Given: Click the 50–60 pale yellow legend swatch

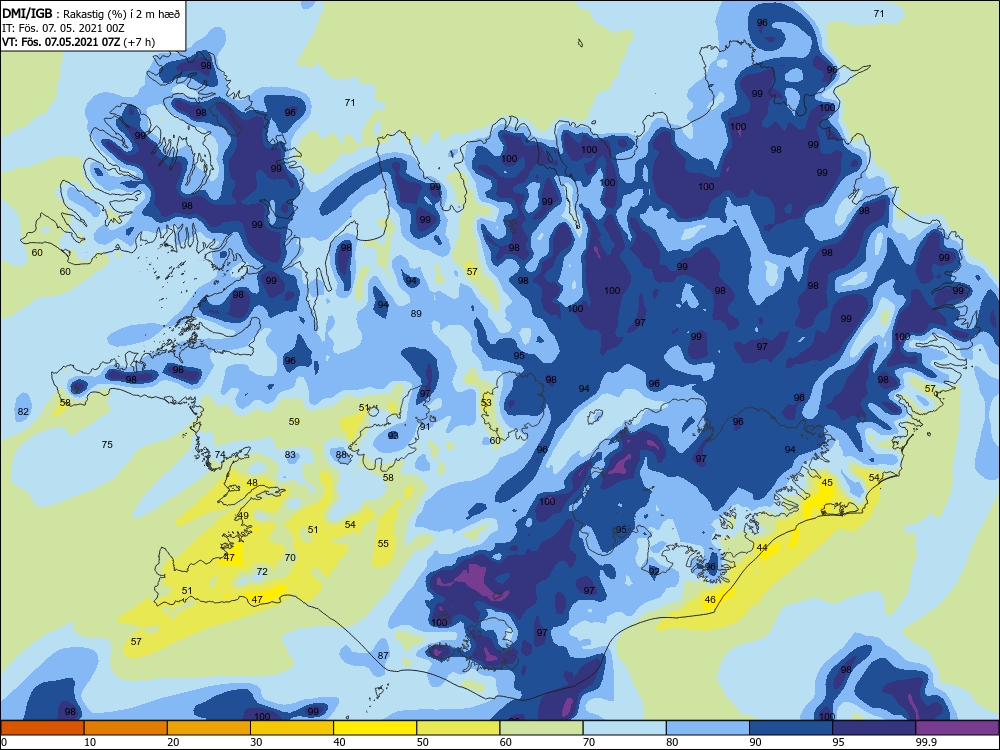Looking at the screenshot, I should click(458, 728).
